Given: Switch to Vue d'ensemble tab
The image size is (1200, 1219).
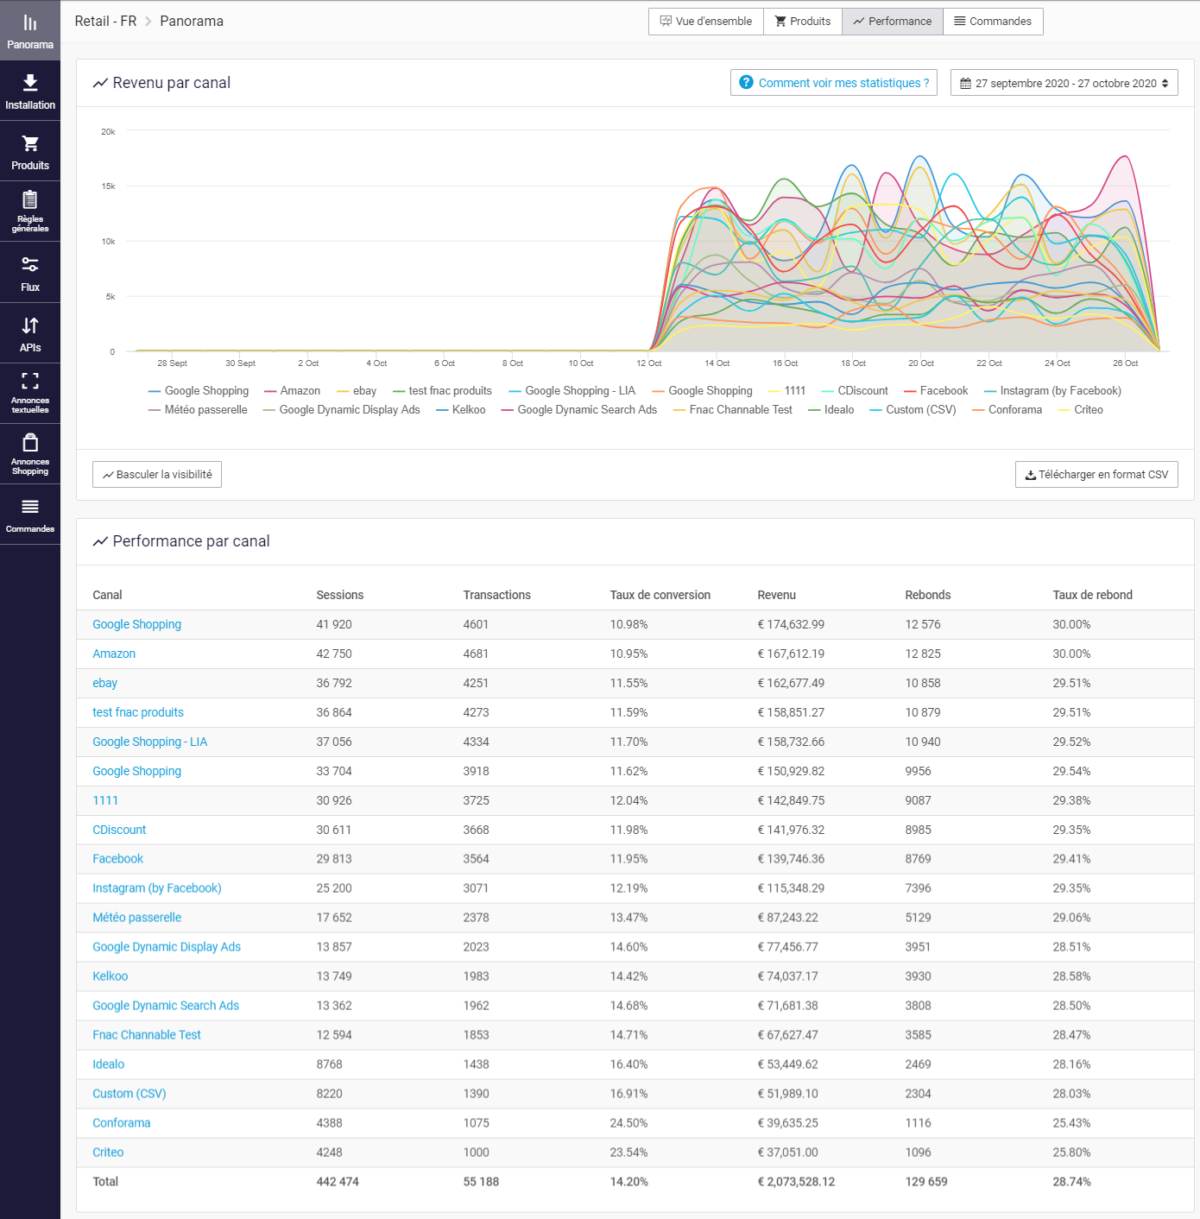Looking at the screenshot, I should coord(706,21).
